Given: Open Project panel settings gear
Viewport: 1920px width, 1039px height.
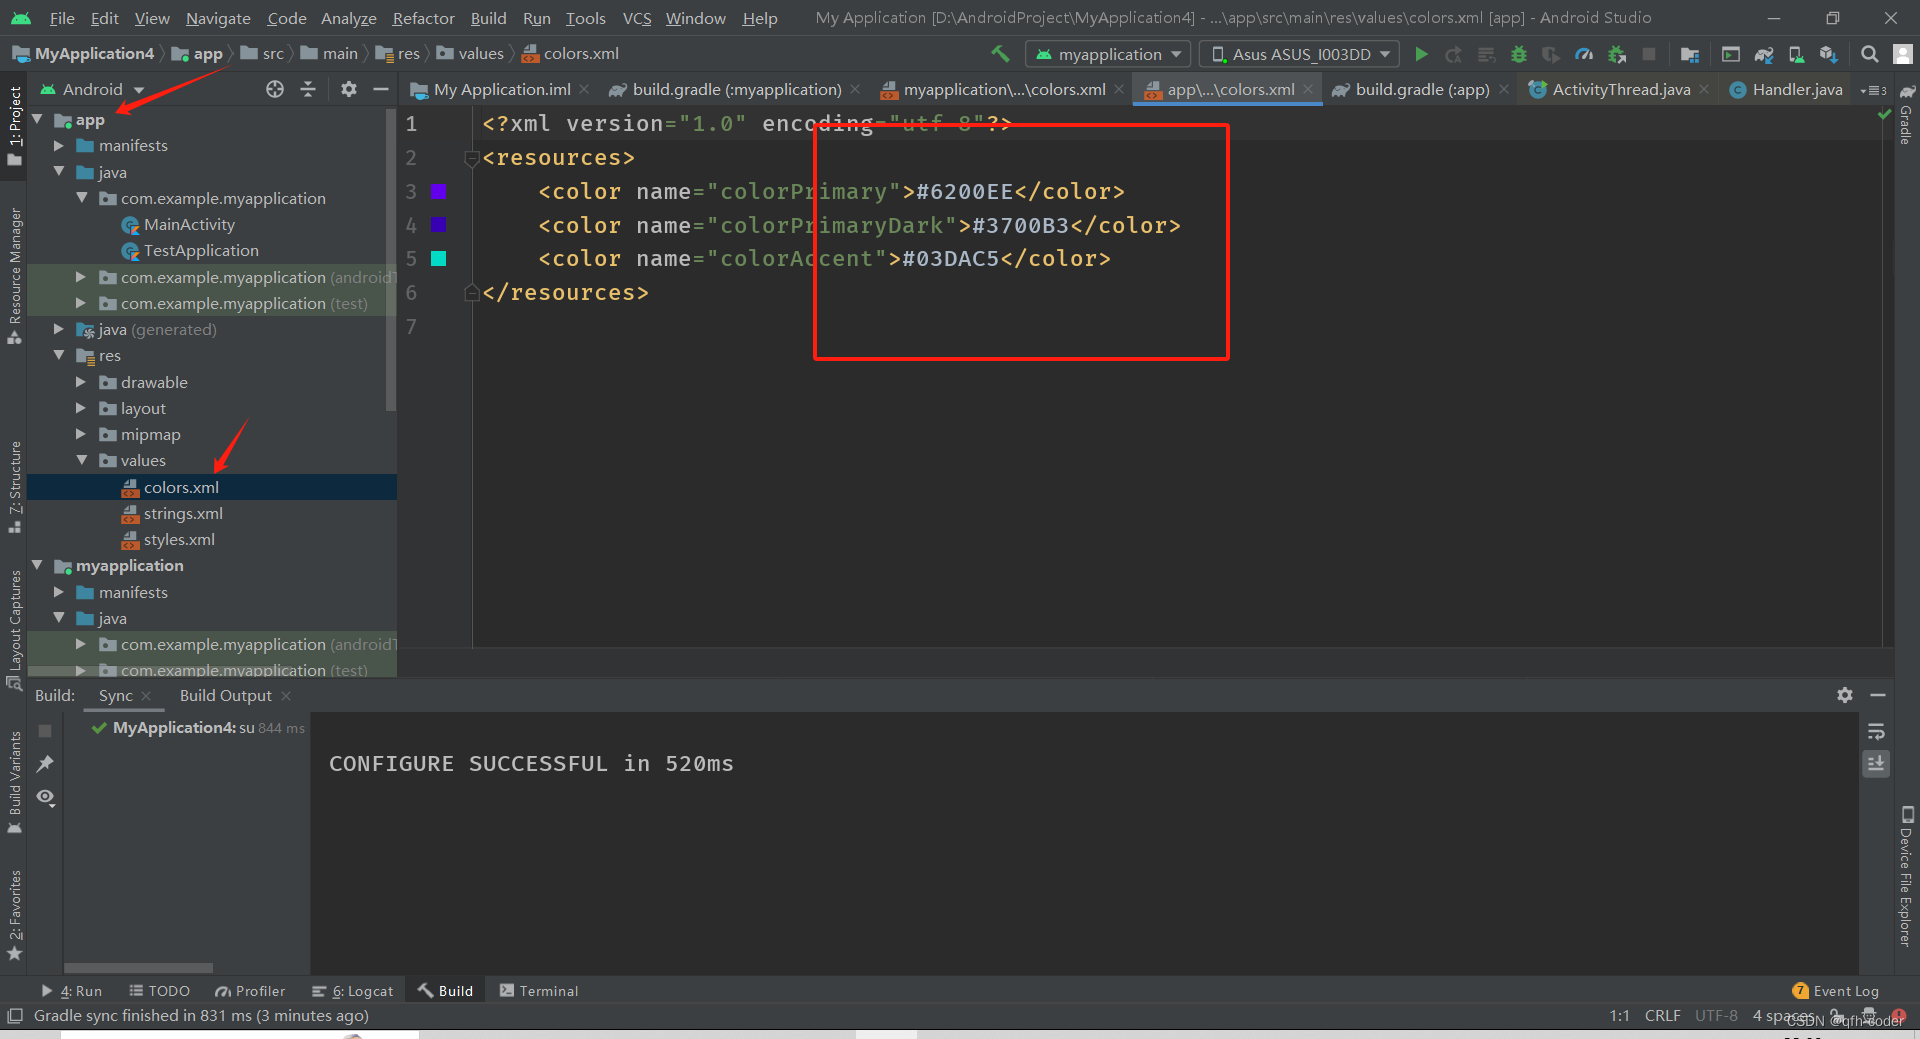Looking at the screenshot, I should [348, 89].
